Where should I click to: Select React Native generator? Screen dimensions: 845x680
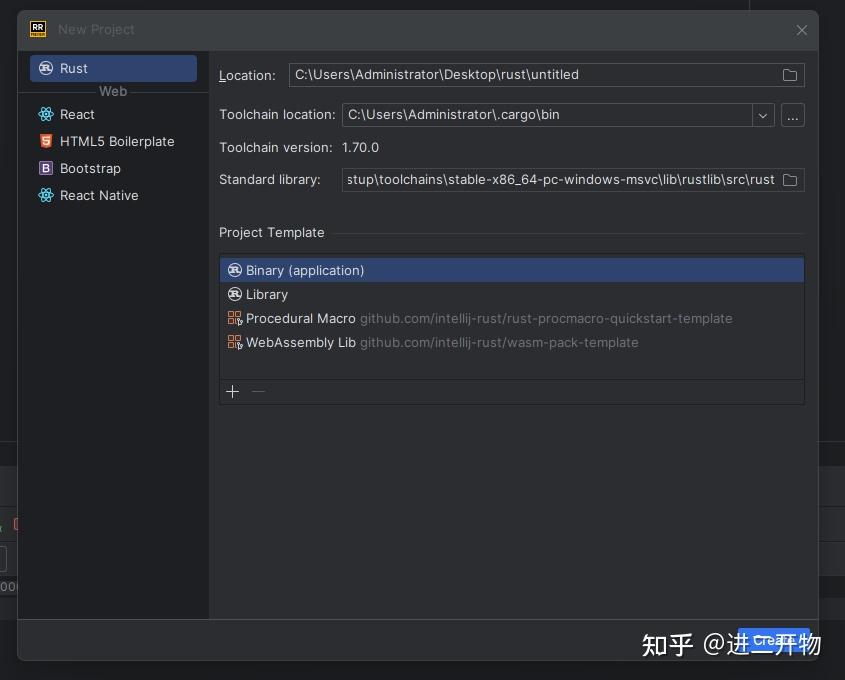[98, 196]
